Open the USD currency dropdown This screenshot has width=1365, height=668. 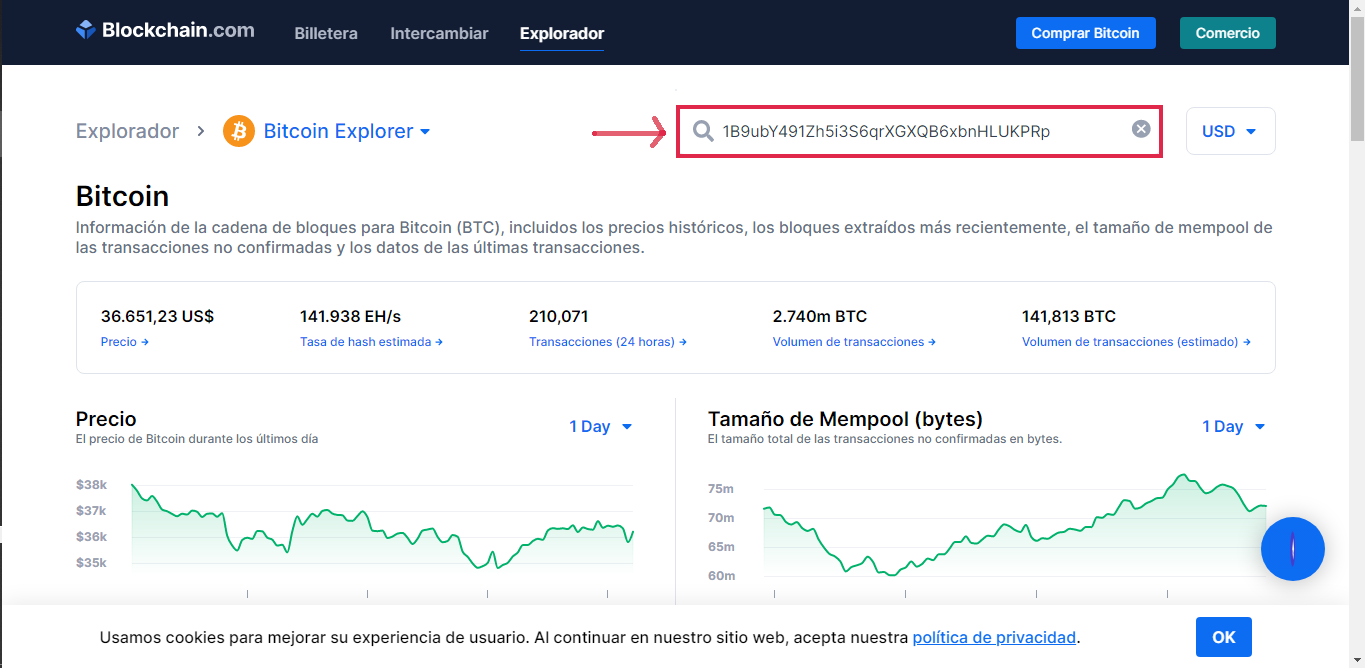(1230, 131)
